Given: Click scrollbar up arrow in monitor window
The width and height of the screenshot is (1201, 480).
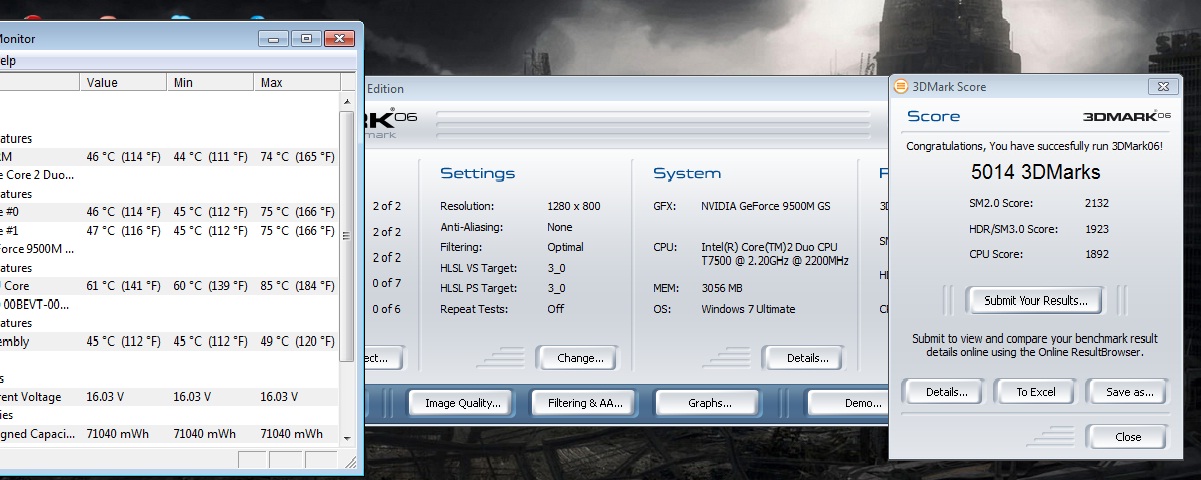Looking at the screenshot, I should pos(347,100).
